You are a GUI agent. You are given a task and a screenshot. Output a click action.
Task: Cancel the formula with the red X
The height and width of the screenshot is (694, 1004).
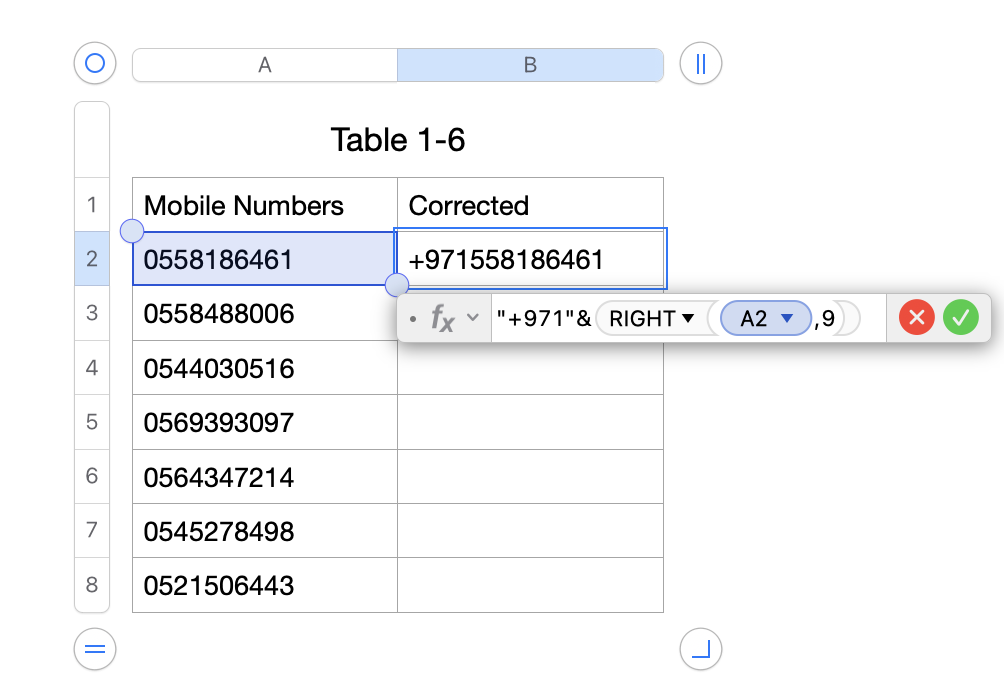tap(917, 317)
